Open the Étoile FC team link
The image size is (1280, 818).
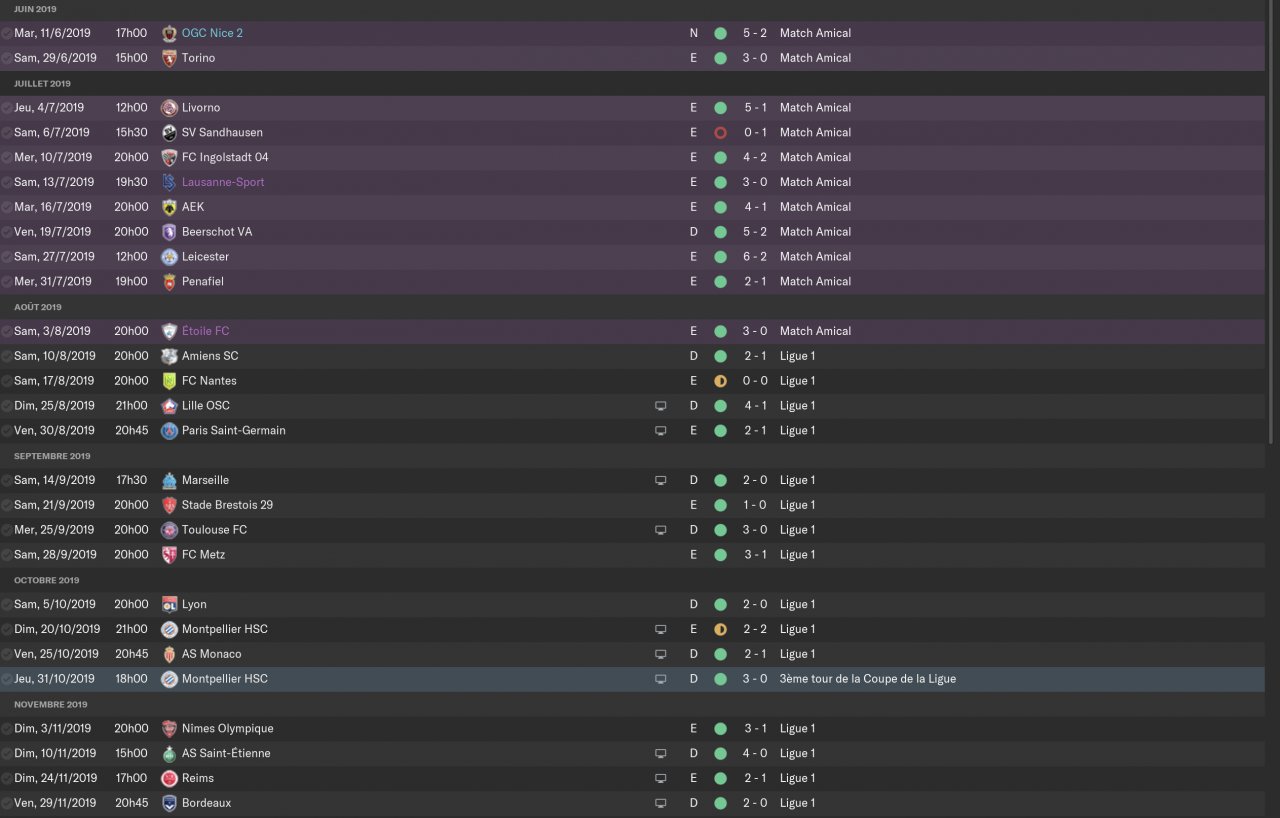(x=205, y=331)
